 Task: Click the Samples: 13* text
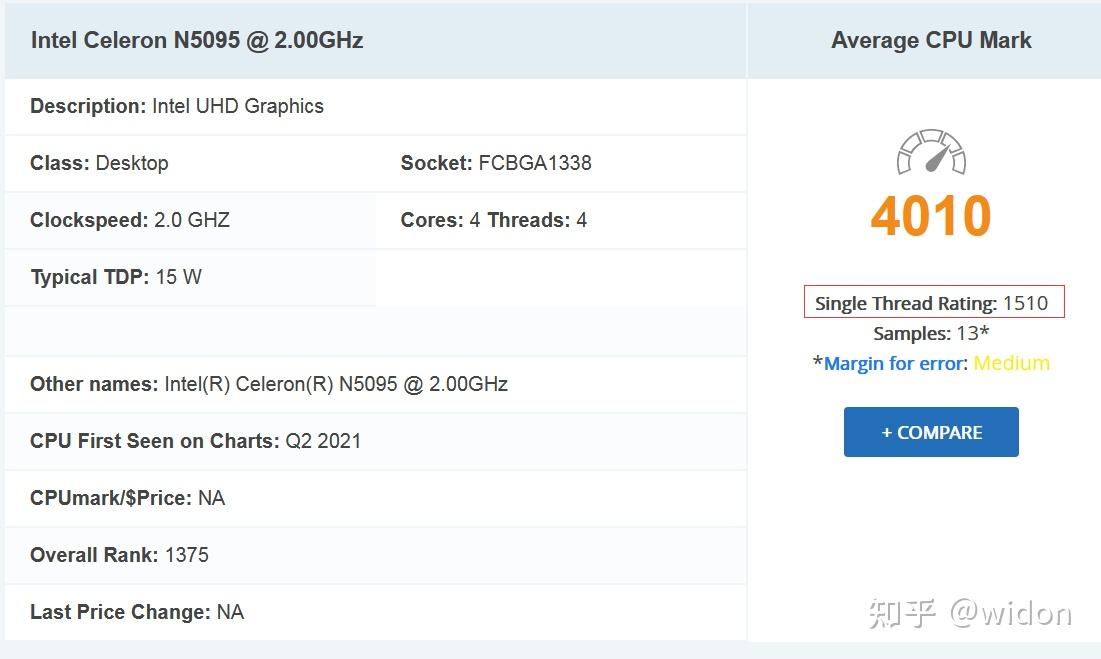click(x=931, y=333)
